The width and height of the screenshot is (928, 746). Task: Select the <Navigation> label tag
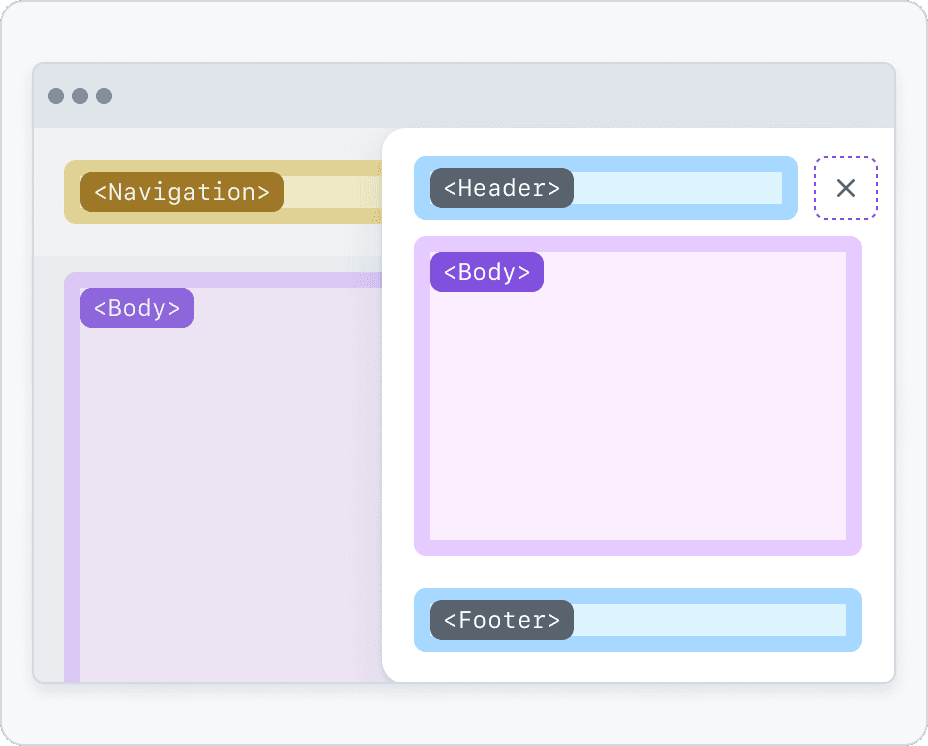(182, 192)
